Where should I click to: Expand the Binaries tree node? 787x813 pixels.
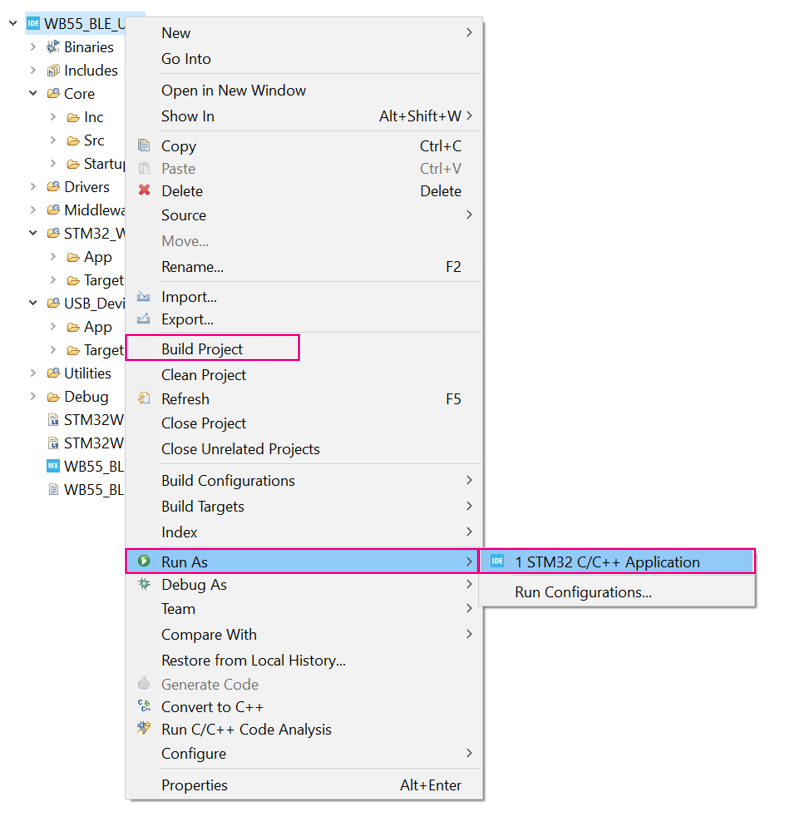click(33, 47)
